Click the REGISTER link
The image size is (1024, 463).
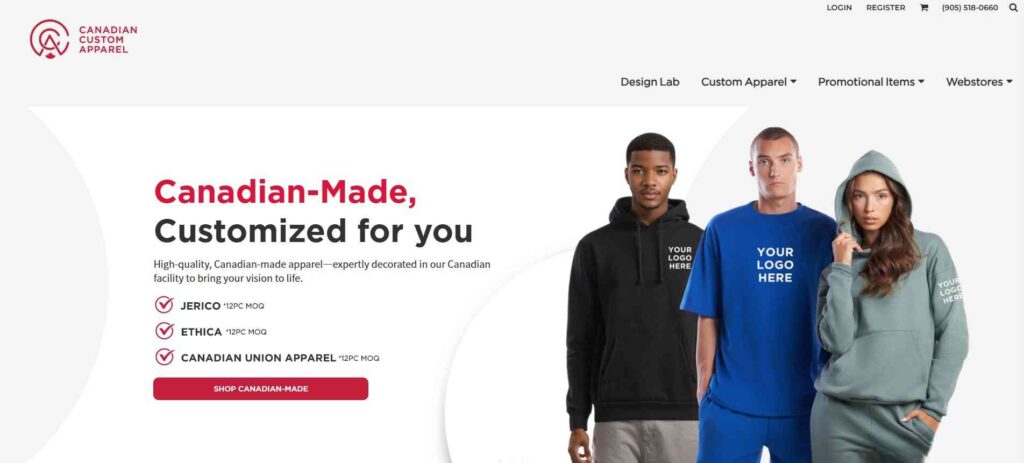886,8
